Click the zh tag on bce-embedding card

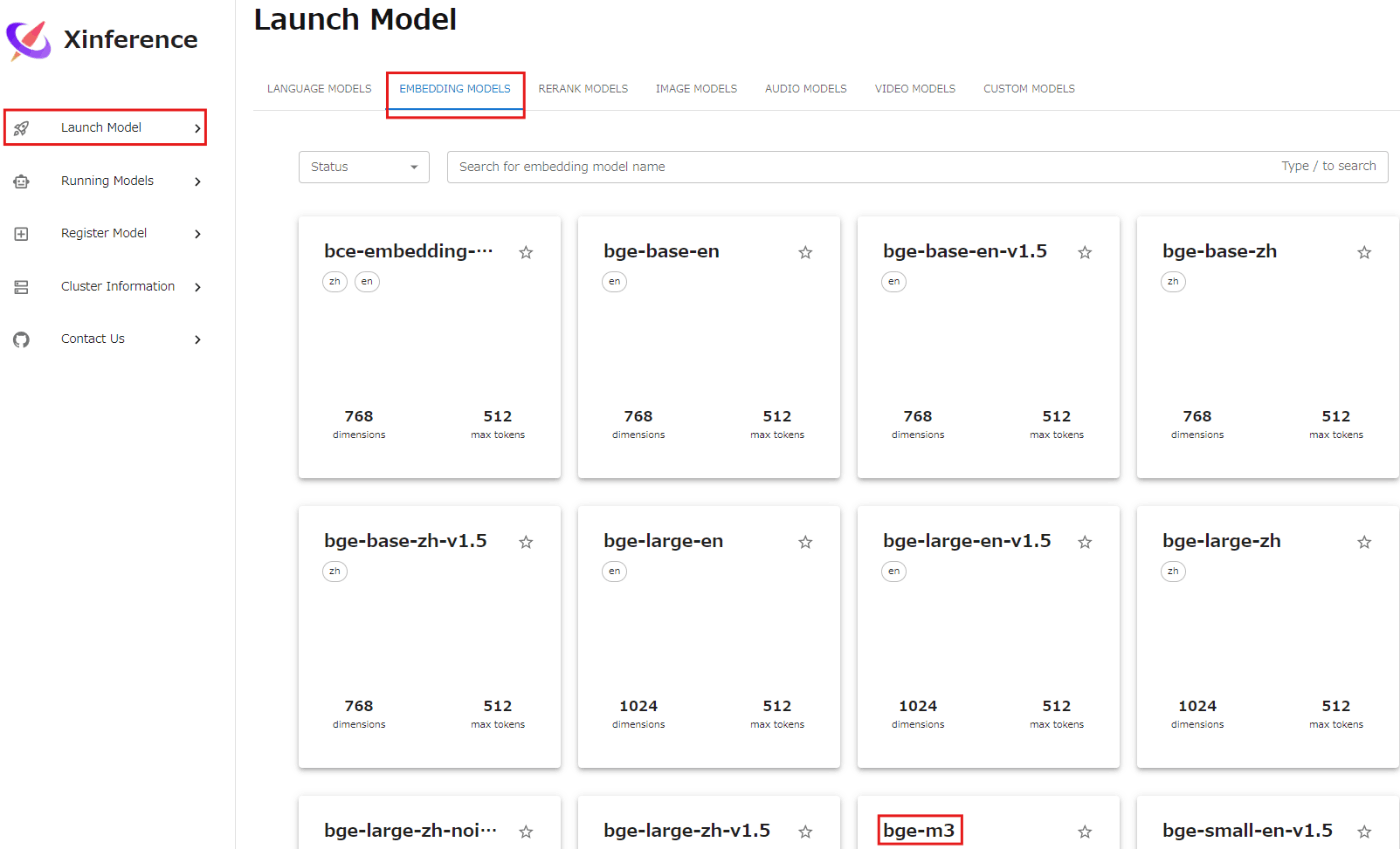pyautogui.click(x=335, y=282)
